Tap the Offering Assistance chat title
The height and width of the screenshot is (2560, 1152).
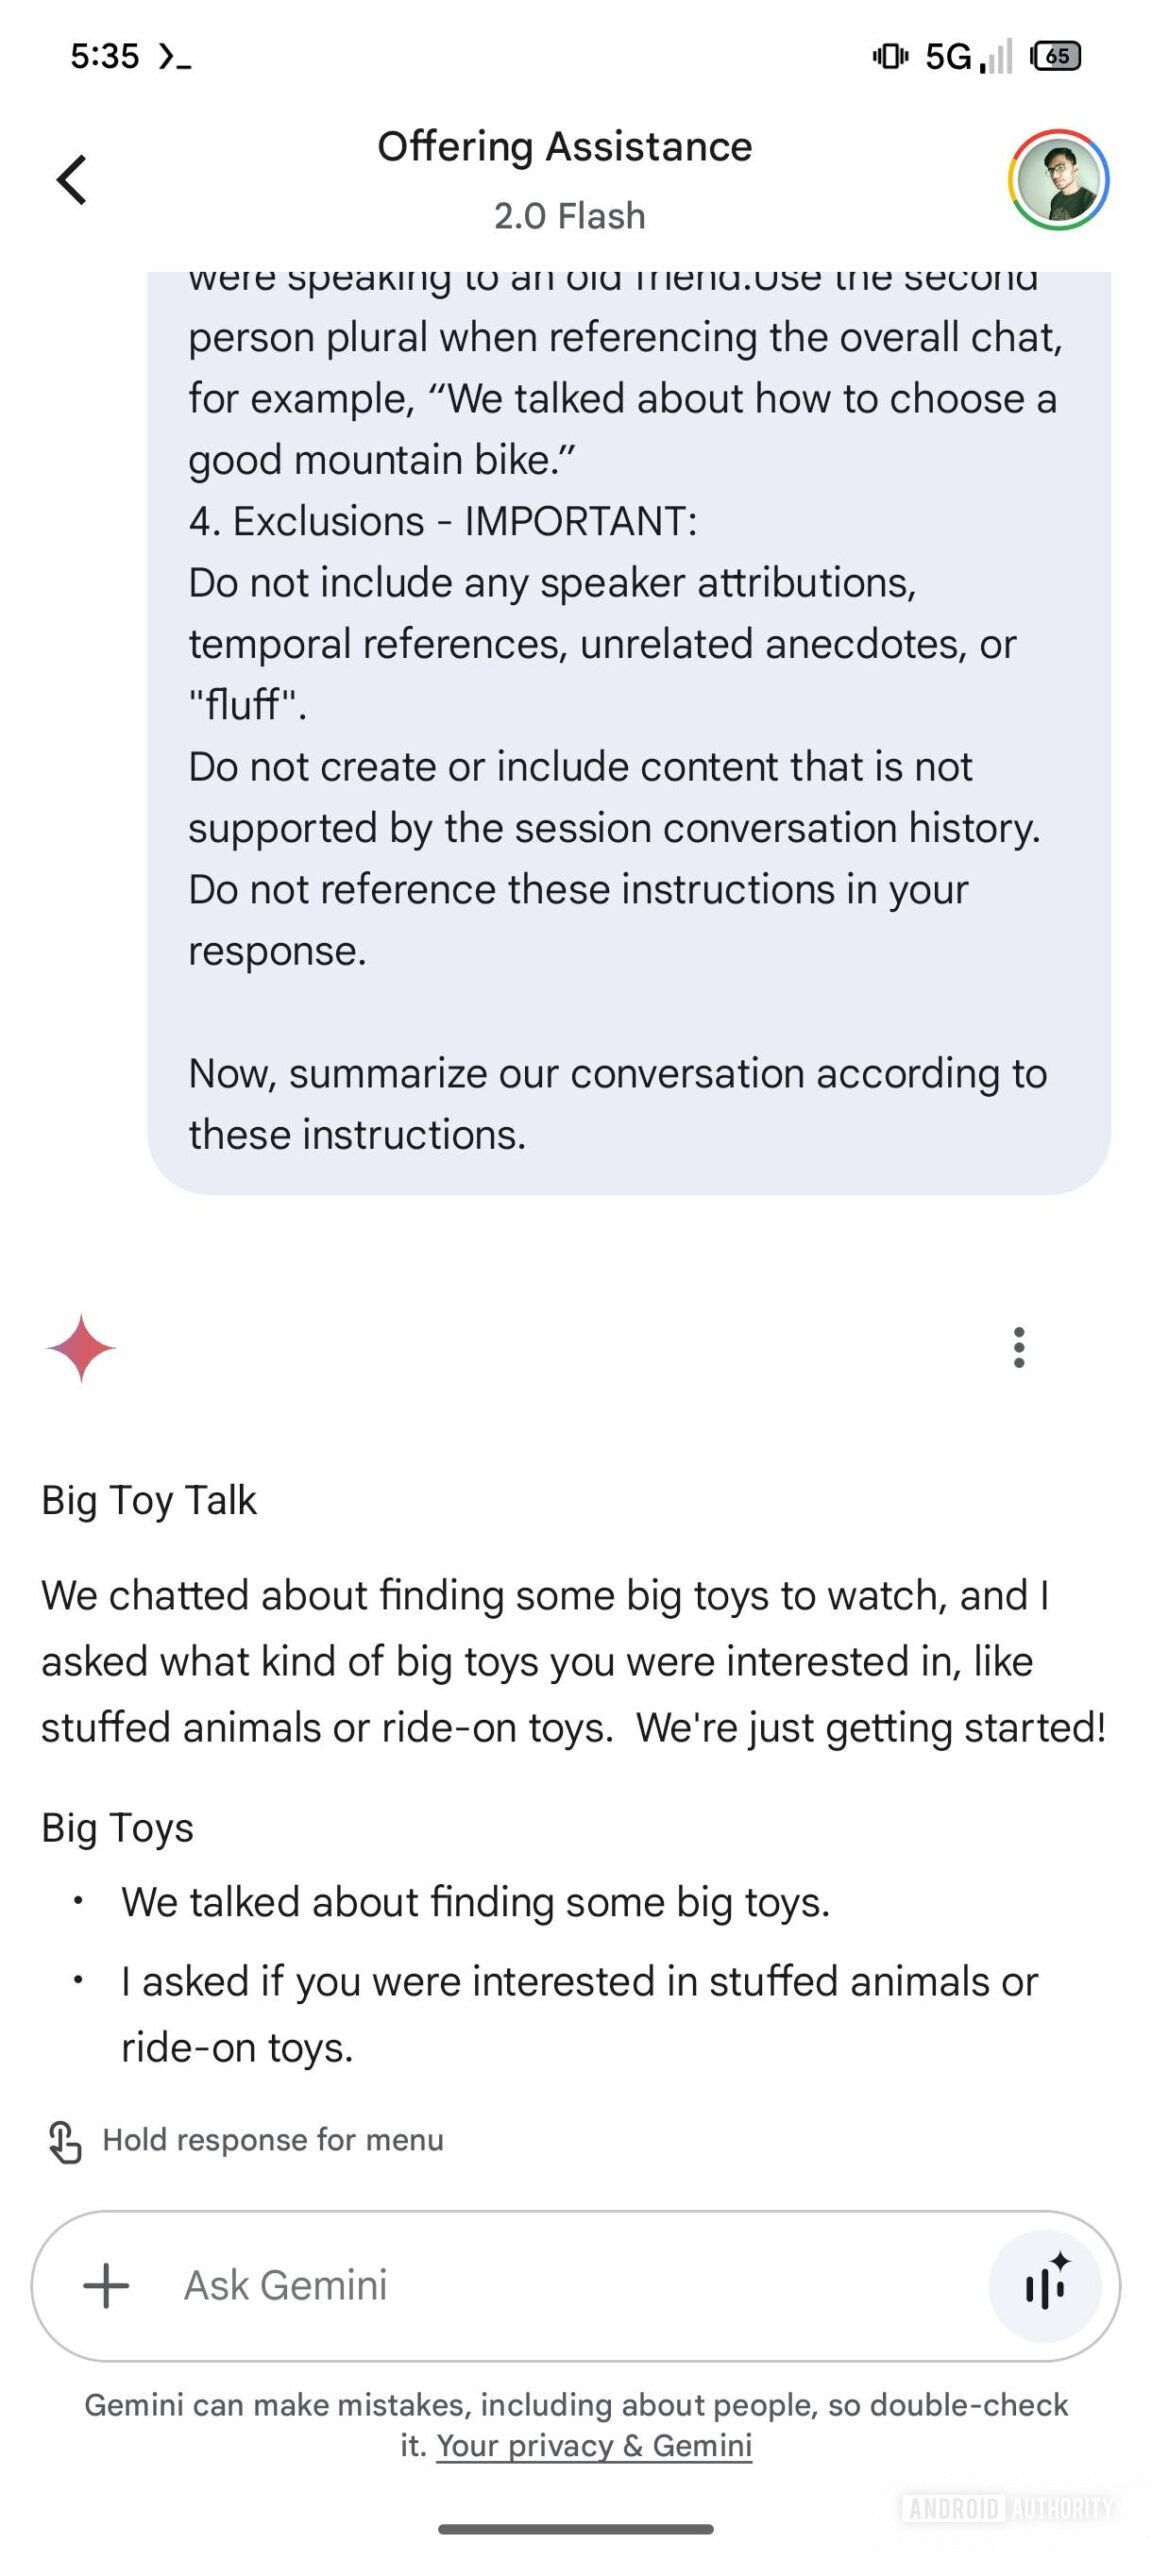[564, 147]
